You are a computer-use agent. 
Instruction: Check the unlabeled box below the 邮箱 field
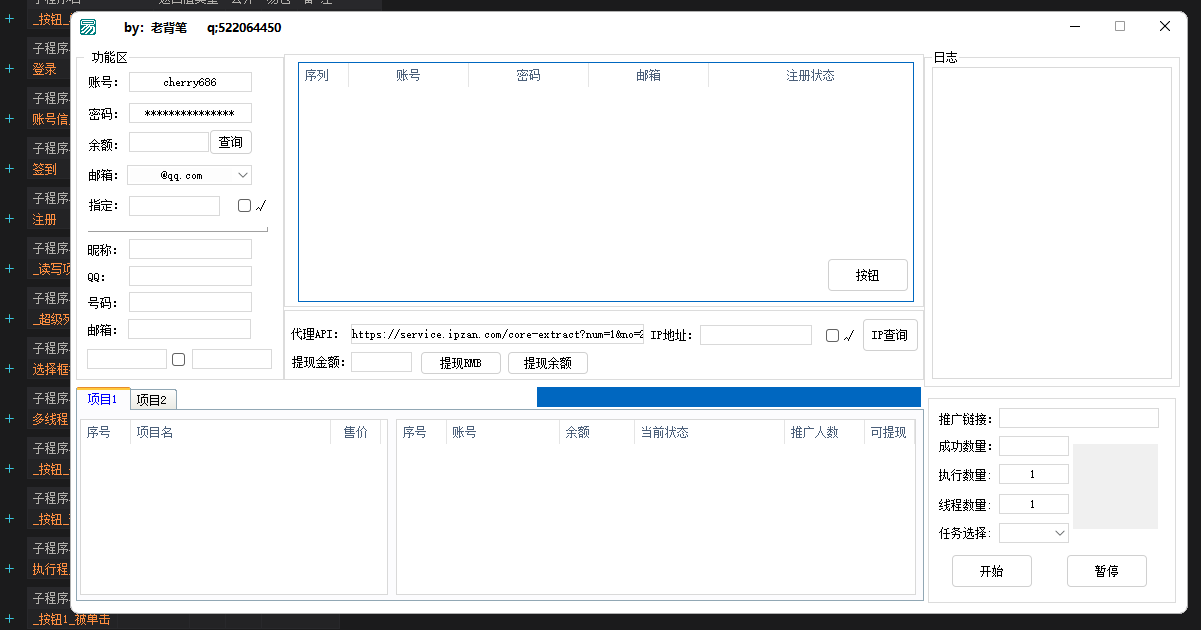[x=178, y=358]
